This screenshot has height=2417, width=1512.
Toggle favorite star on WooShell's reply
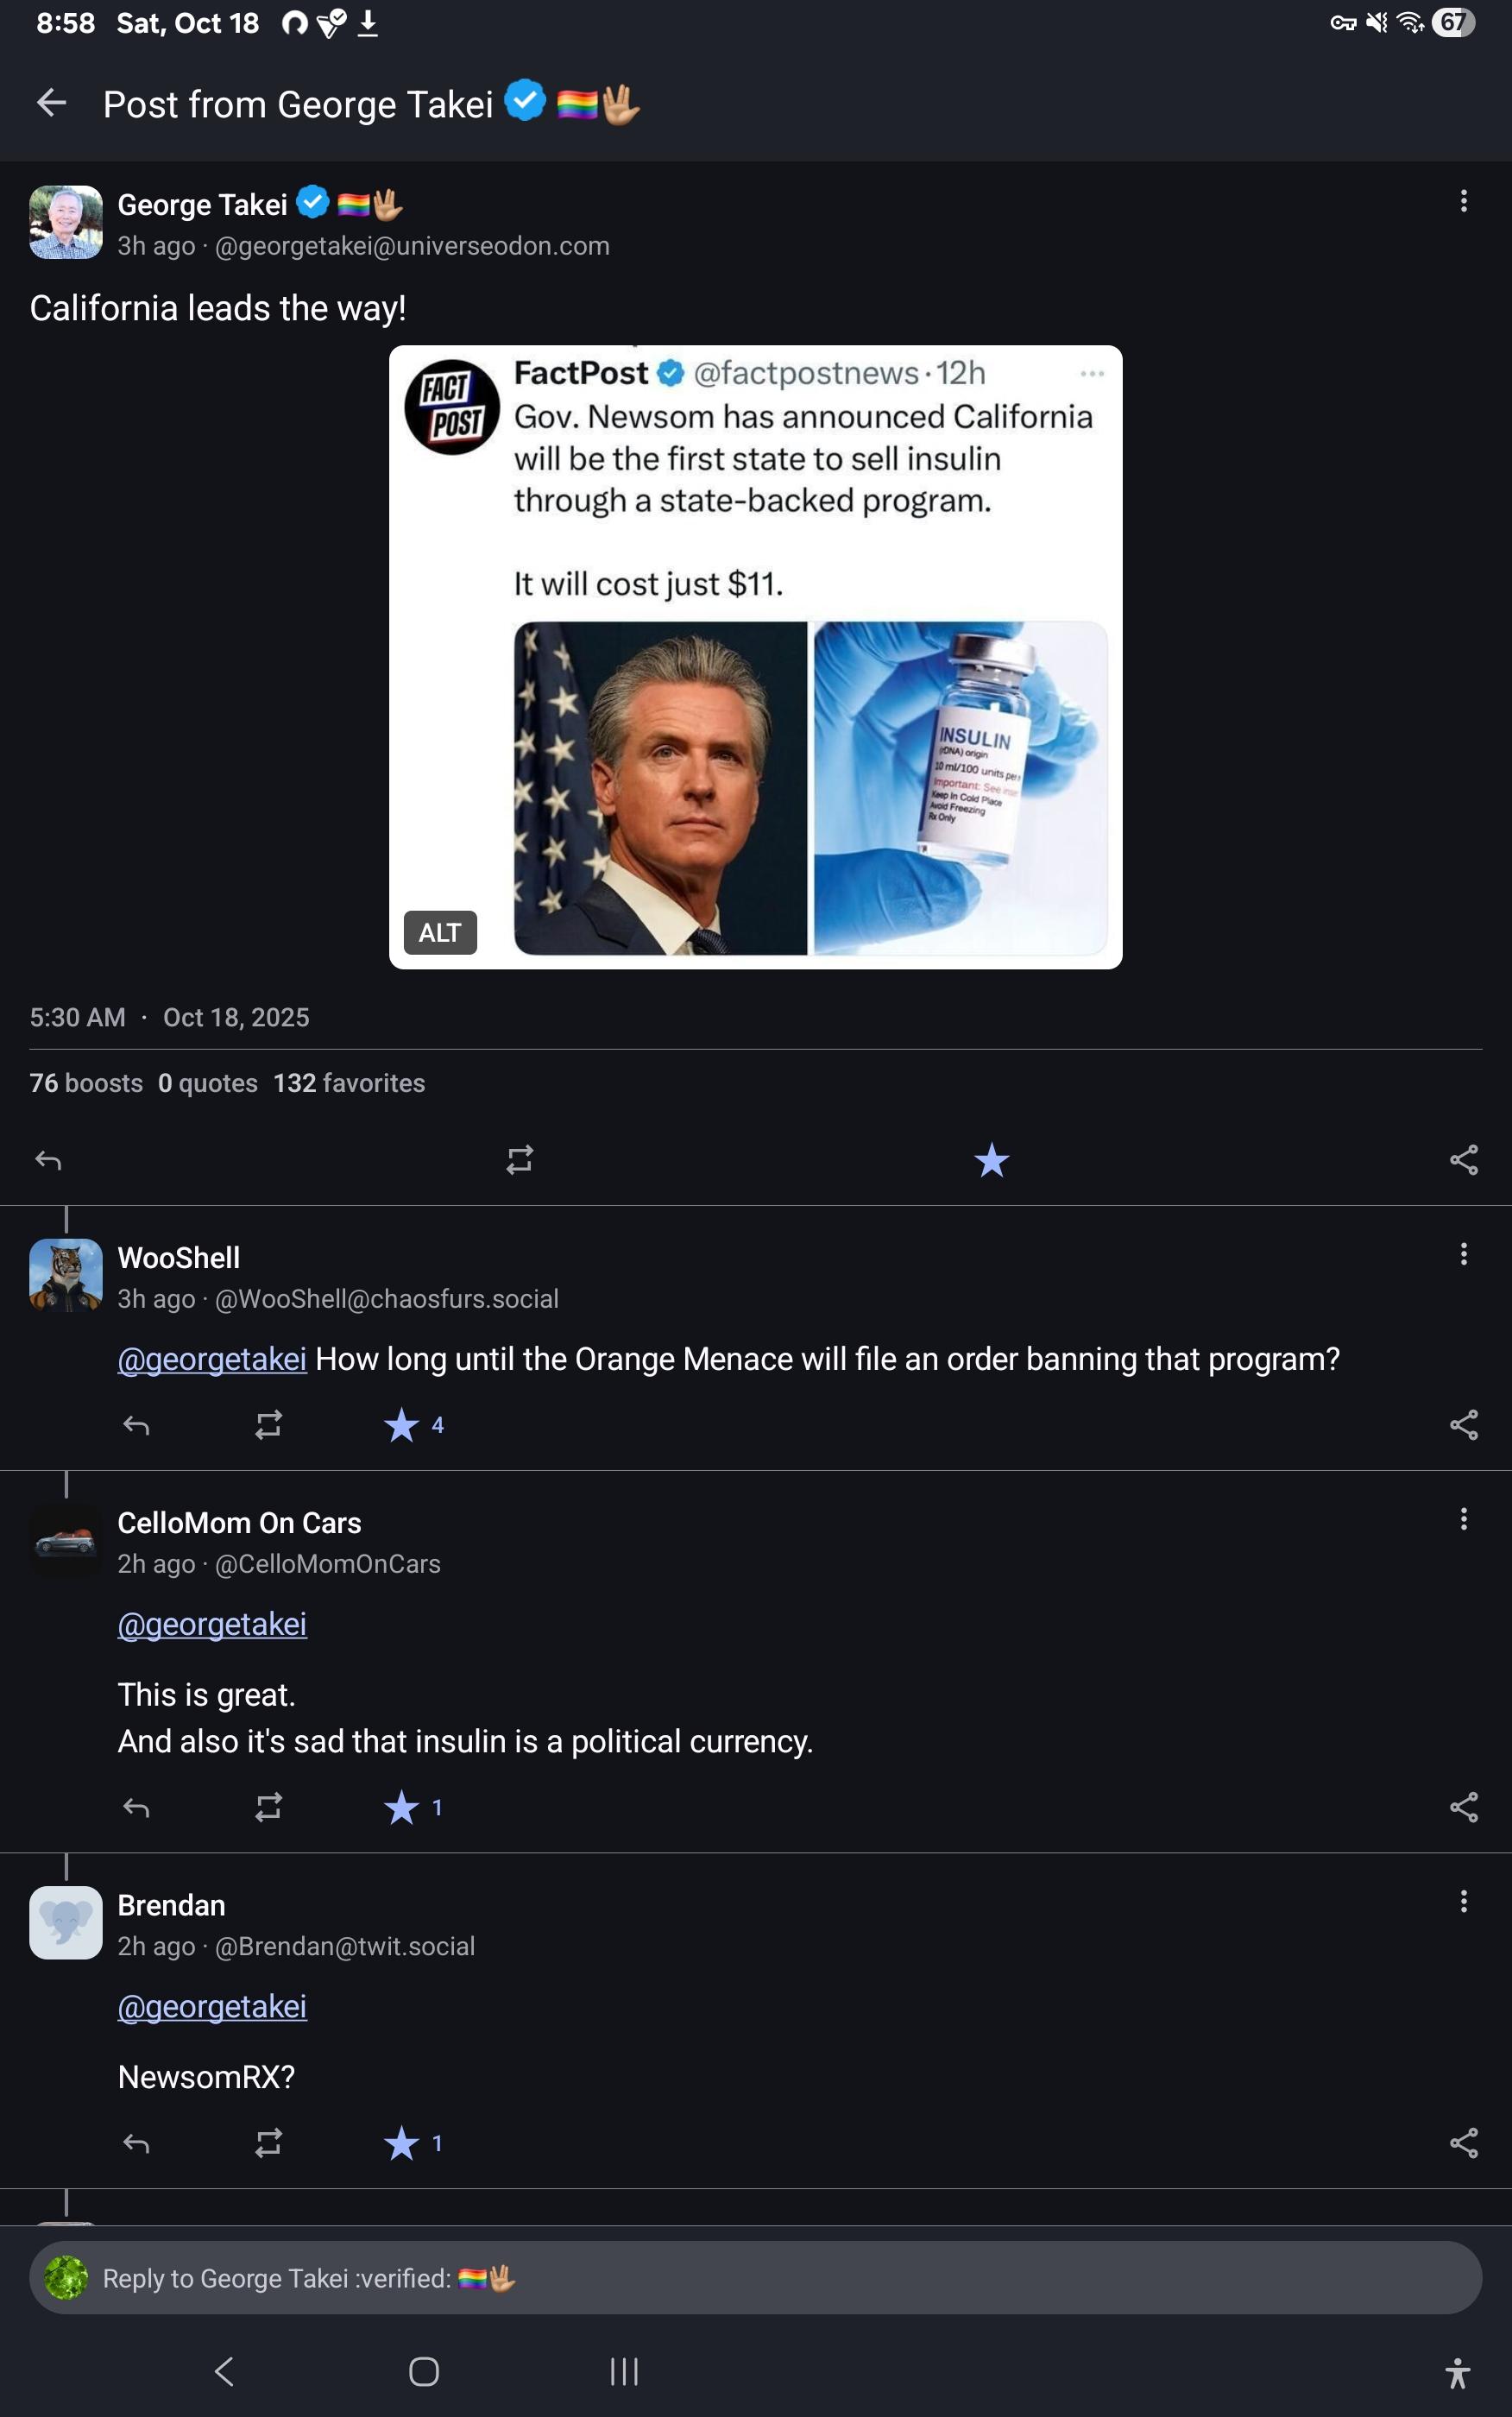pyautogui.click(x=402, y=1425)
